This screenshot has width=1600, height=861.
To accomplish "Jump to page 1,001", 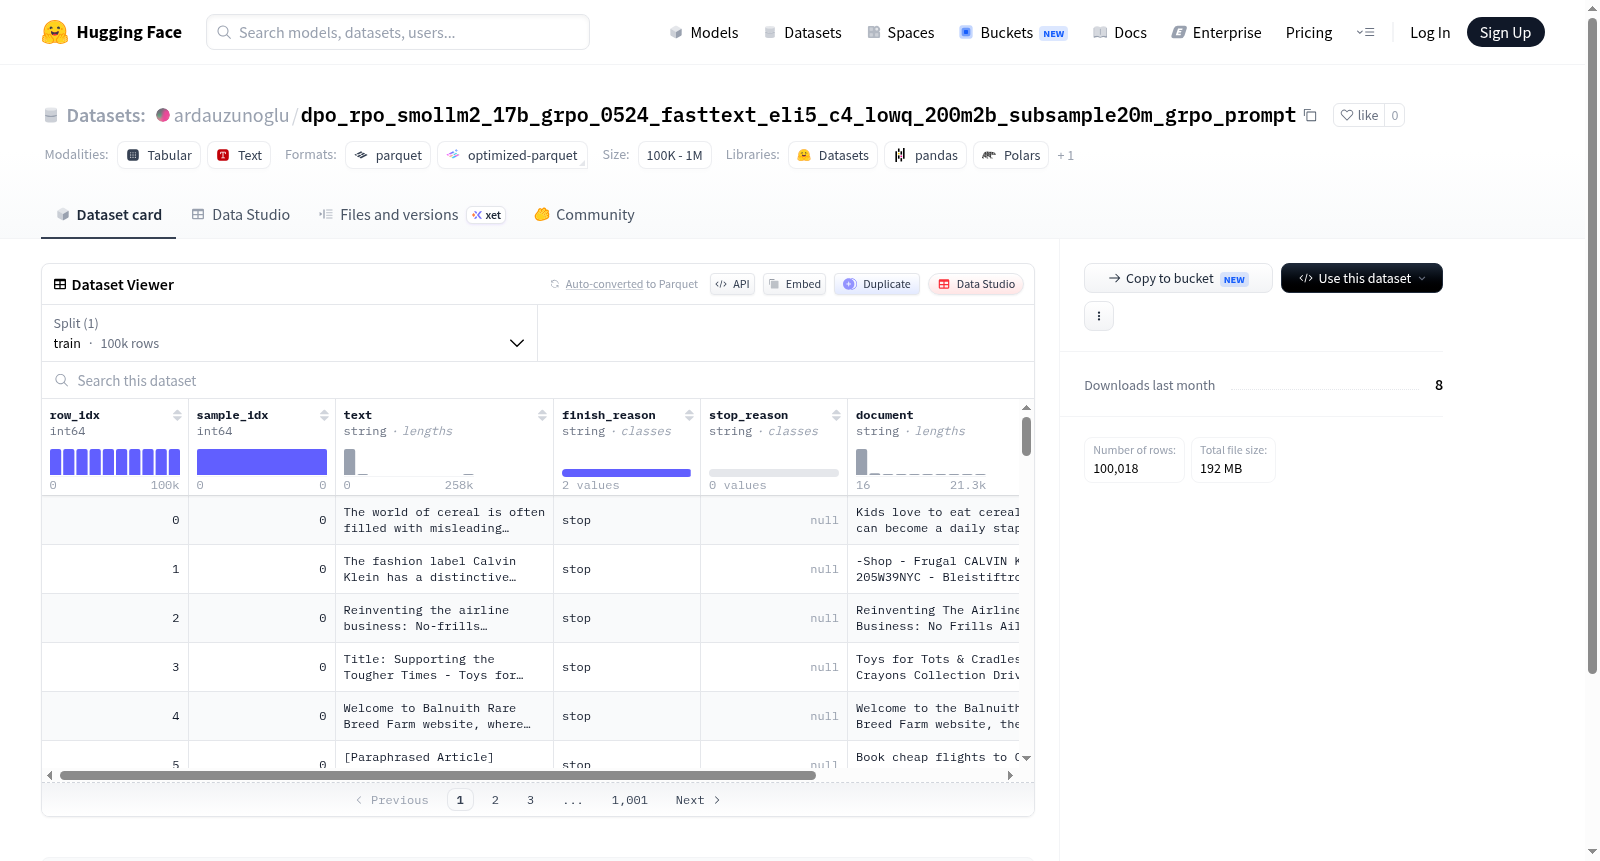I will click(x=630, y=800).
